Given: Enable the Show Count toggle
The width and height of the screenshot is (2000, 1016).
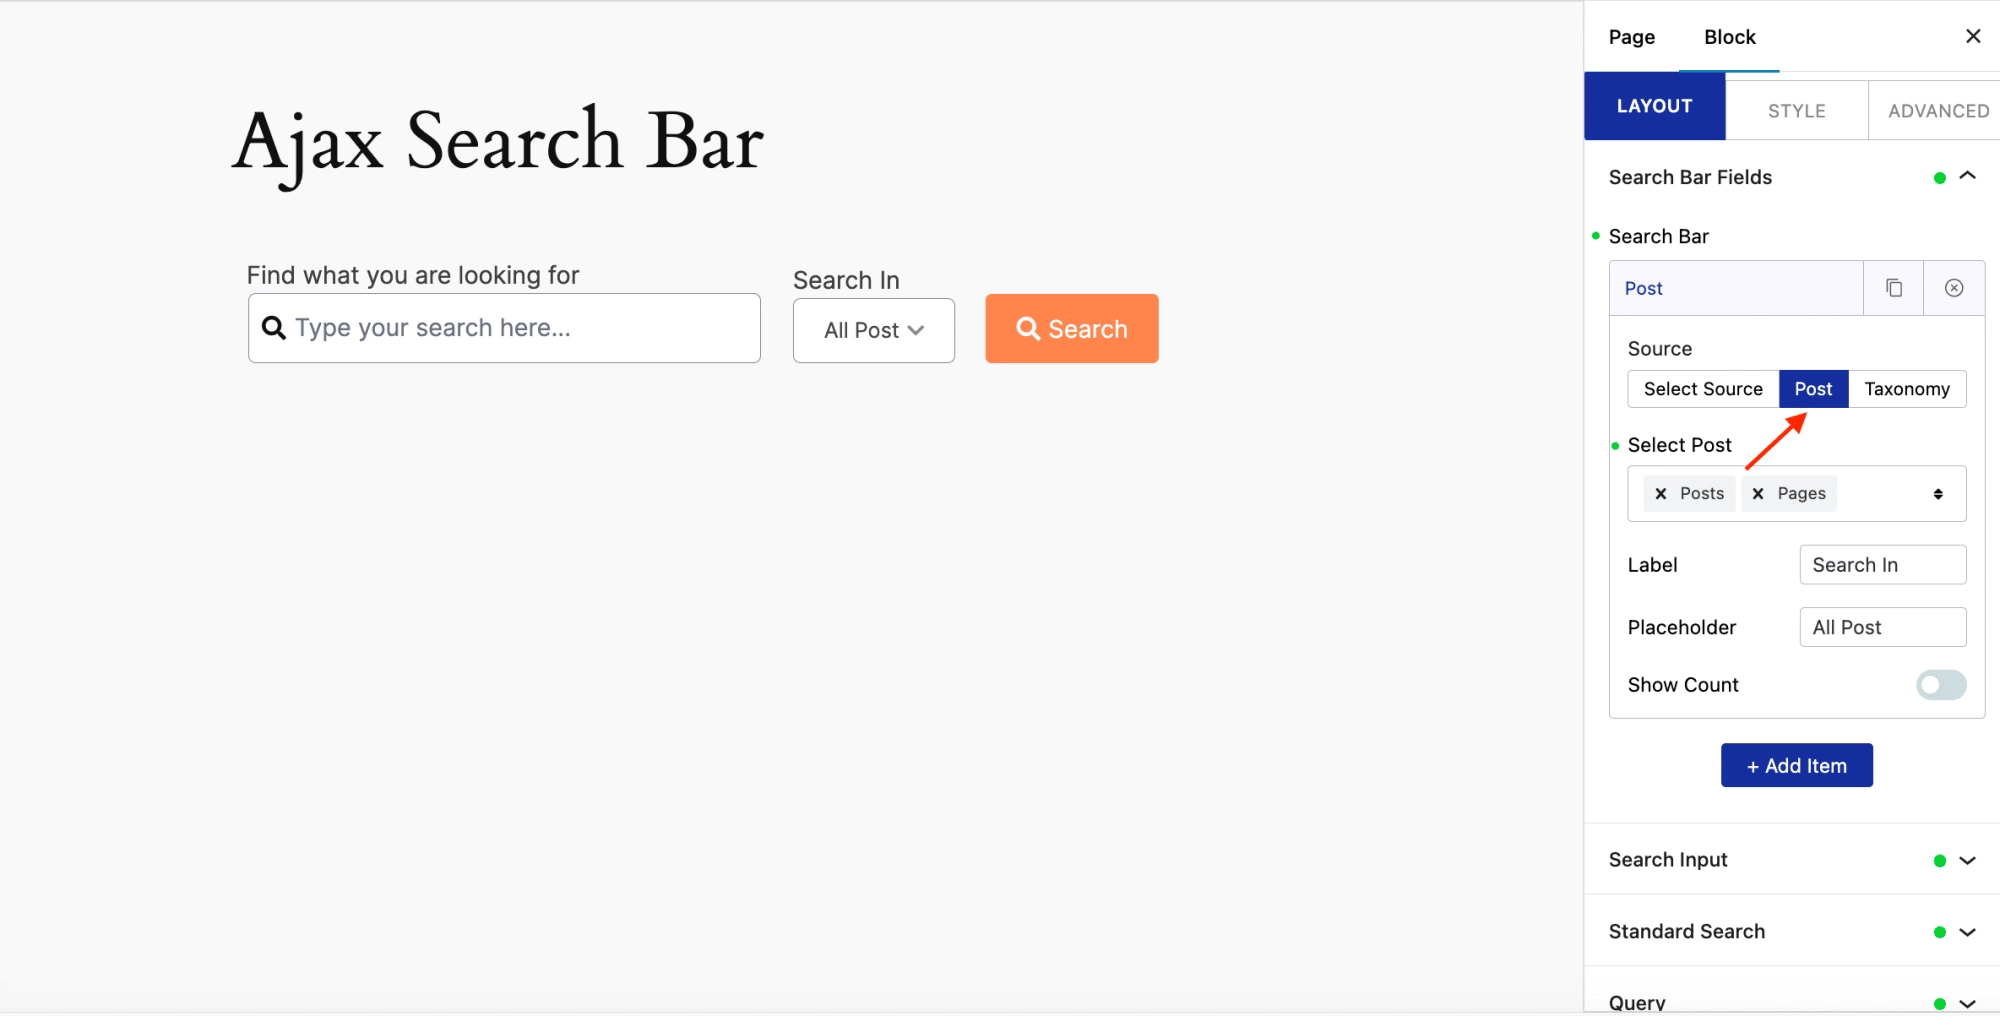Looking at the screenshot, I should tap(1940, 685).
